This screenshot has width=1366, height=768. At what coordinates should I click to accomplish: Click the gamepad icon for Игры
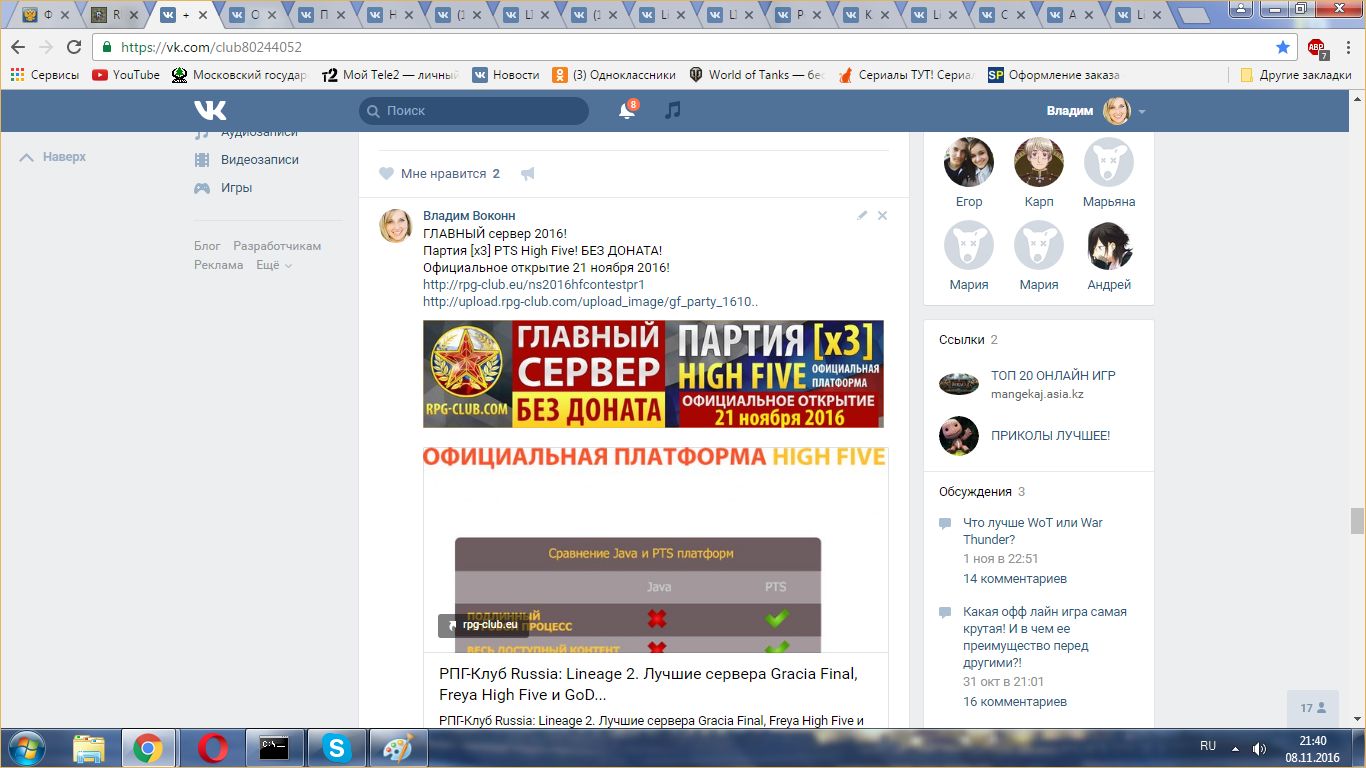[x=202, y=188]
